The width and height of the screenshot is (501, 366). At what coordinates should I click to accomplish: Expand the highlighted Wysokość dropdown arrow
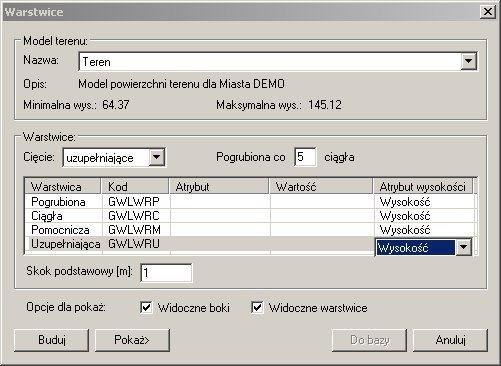tap(463, 248)
